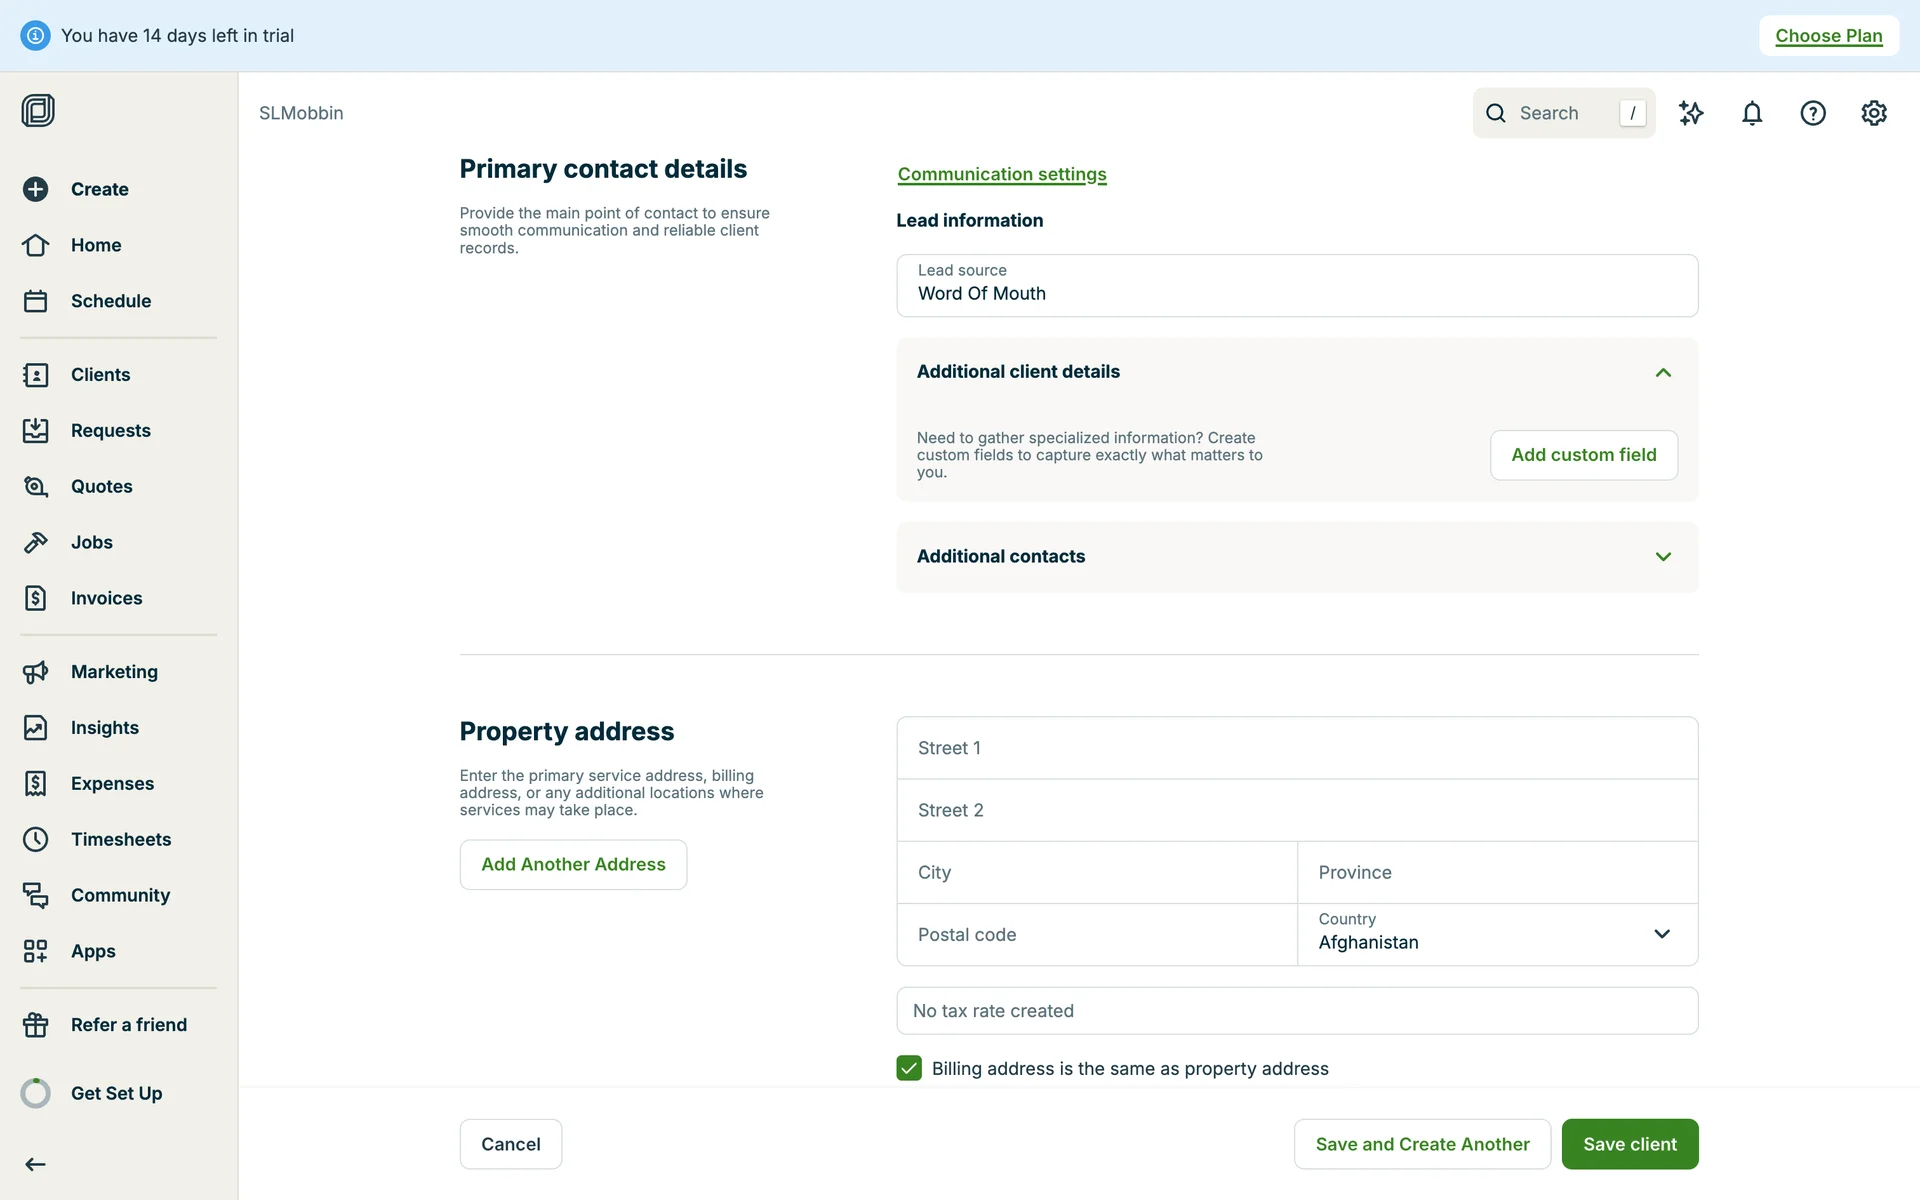Expand the Additional contacts section
The image size is (1920, 1200).
pyautogui.click(x=1663, y=557)
